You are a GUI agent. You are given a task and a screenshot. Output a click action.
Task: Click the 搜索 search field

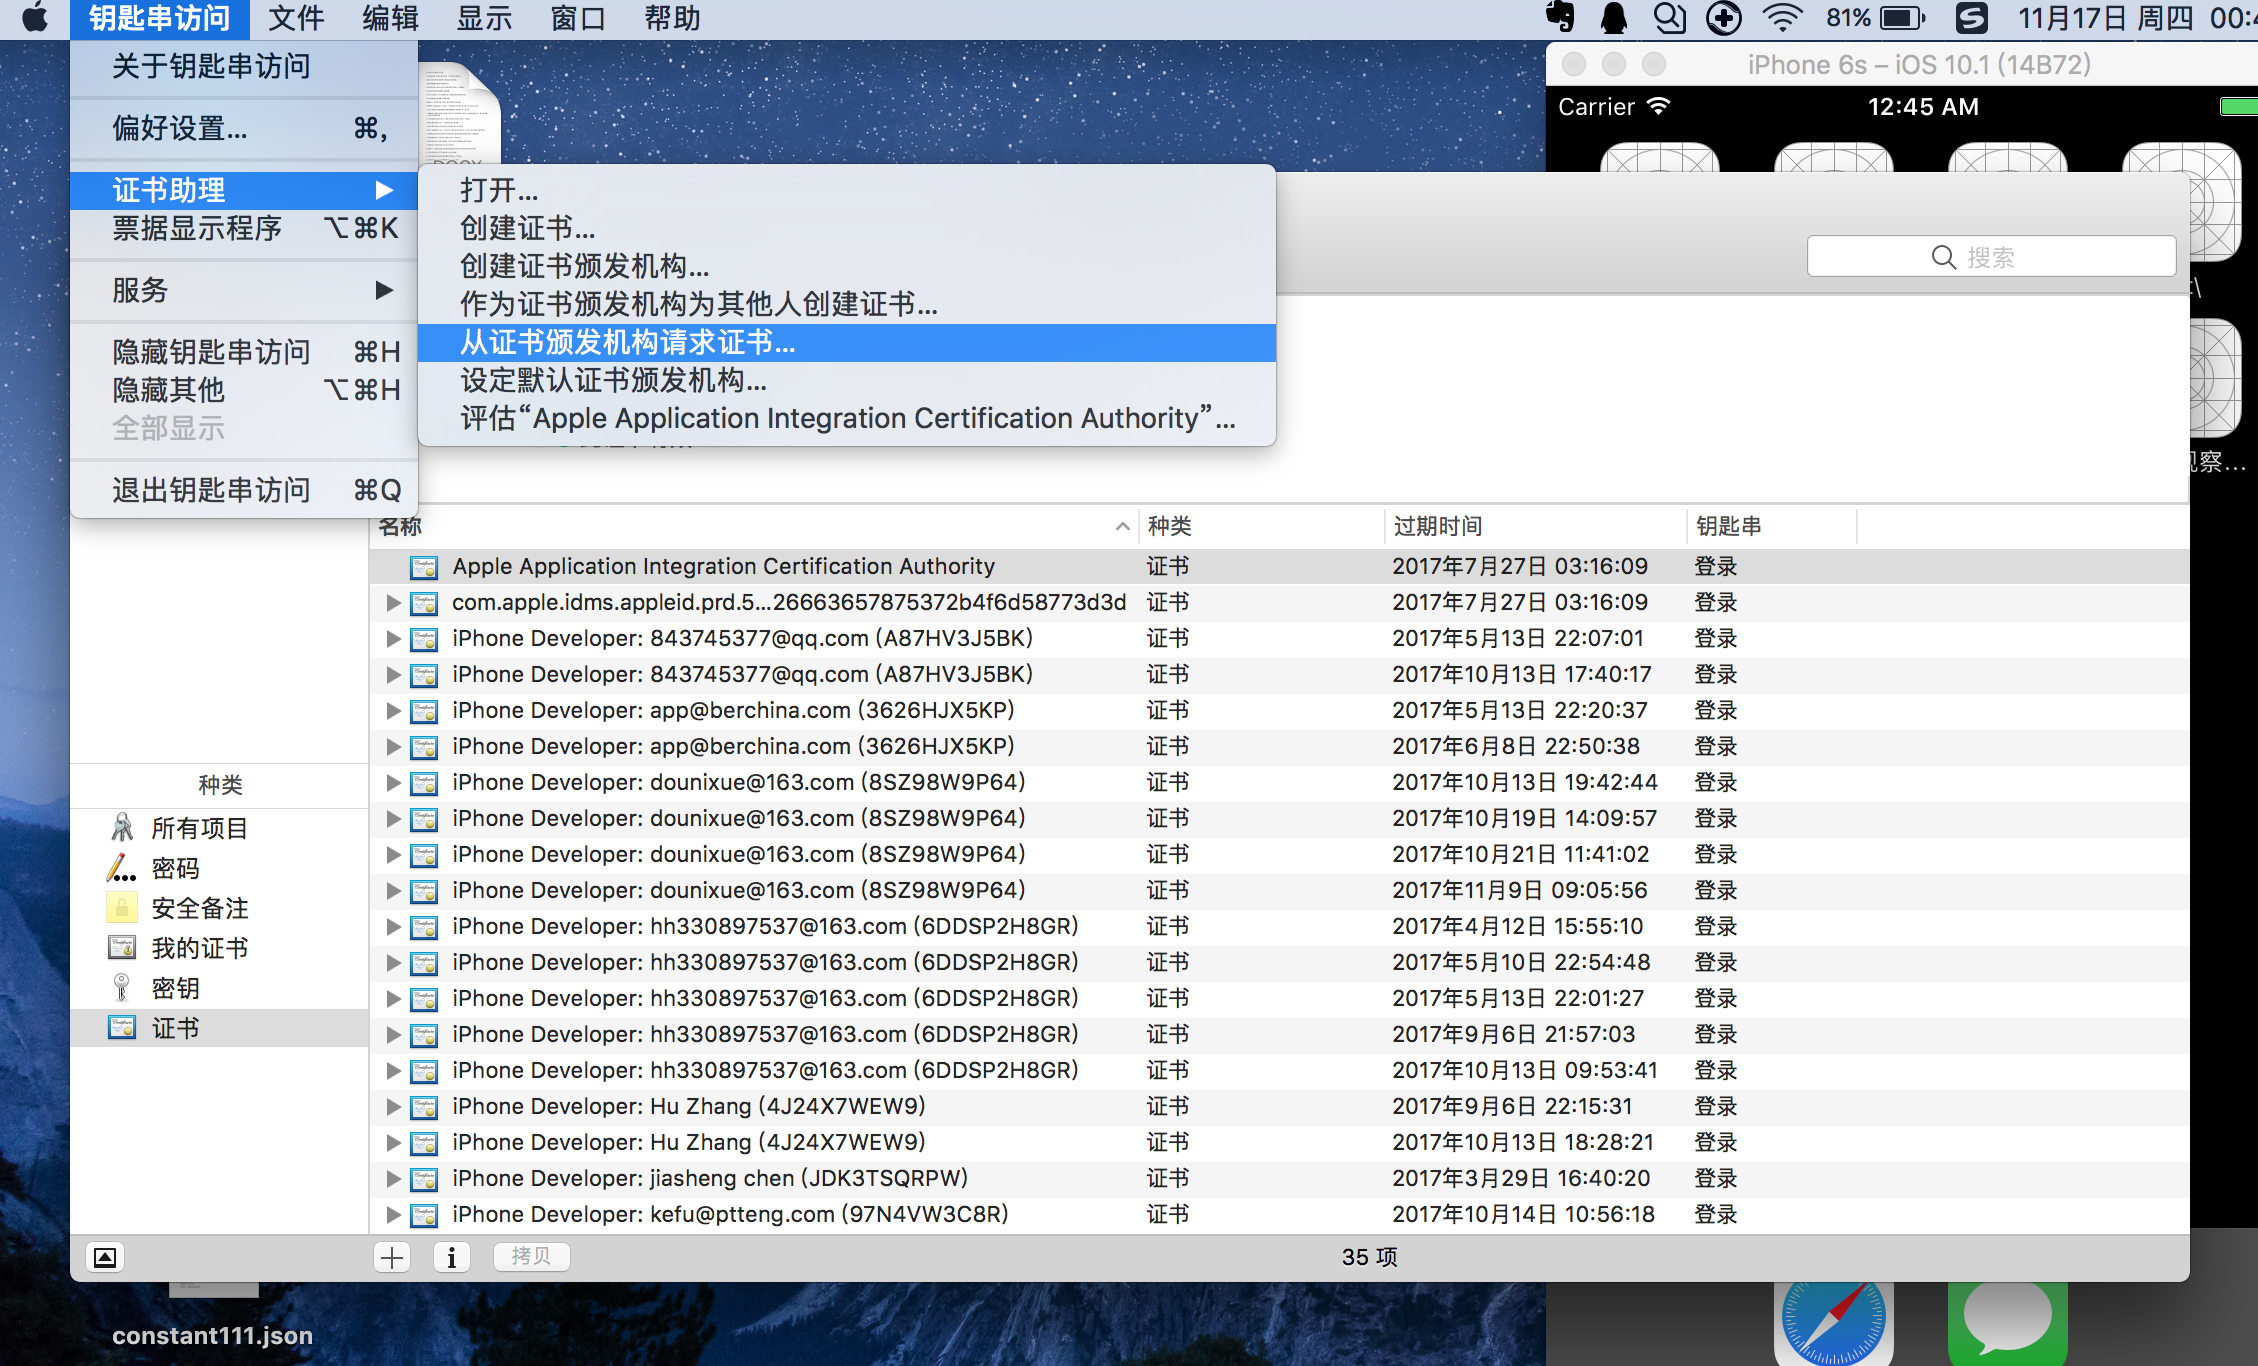[x=1990, y=257]
